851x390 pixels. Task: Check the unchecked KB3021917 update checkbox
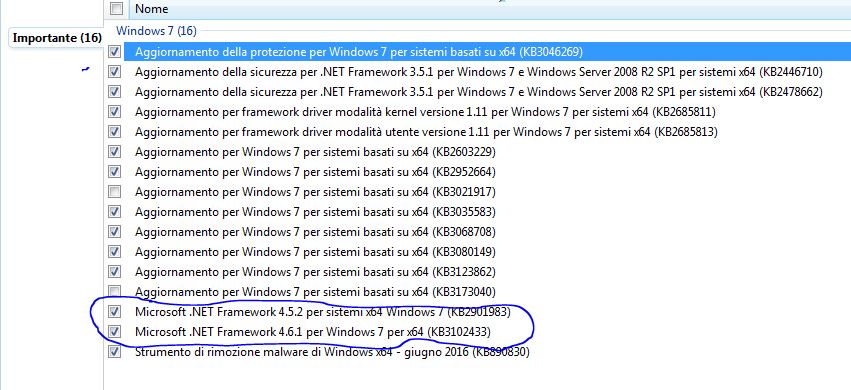tap(115, 191)
